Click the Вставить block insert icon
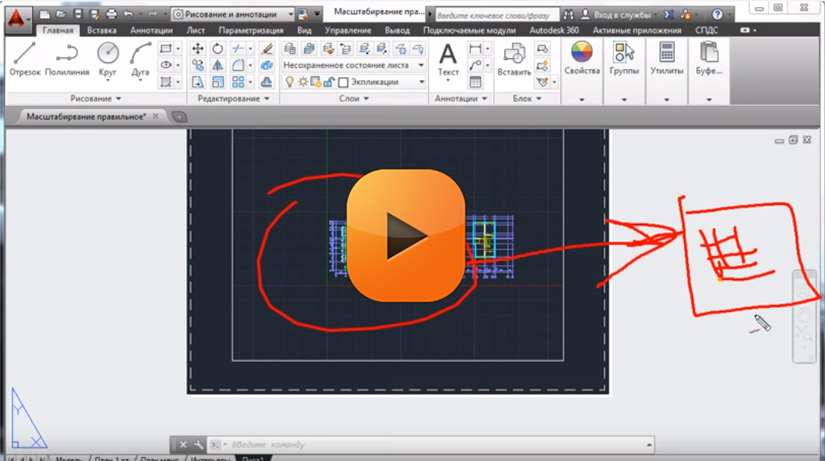Viewport: 825px width, 461px height. (x=514, y=59)
